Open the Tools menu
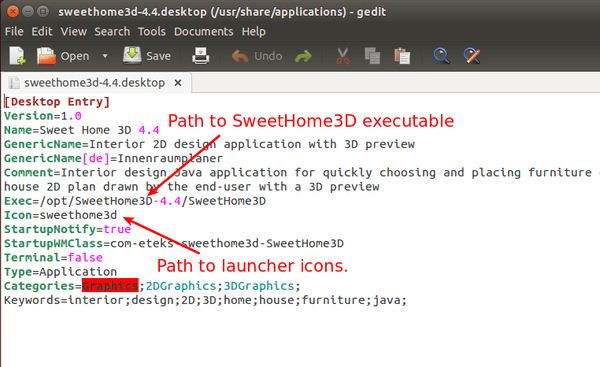 (152, 31)
